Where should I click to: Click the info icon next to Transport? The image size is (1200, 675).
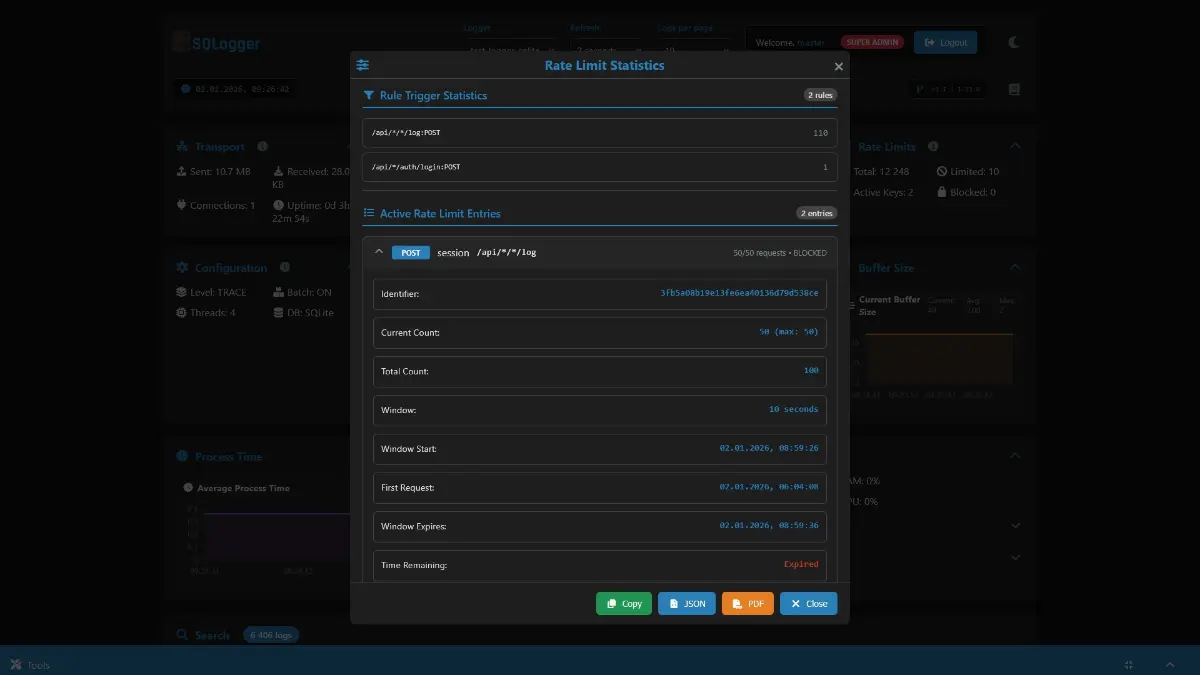pyautogui.click(x=262, y=146)
